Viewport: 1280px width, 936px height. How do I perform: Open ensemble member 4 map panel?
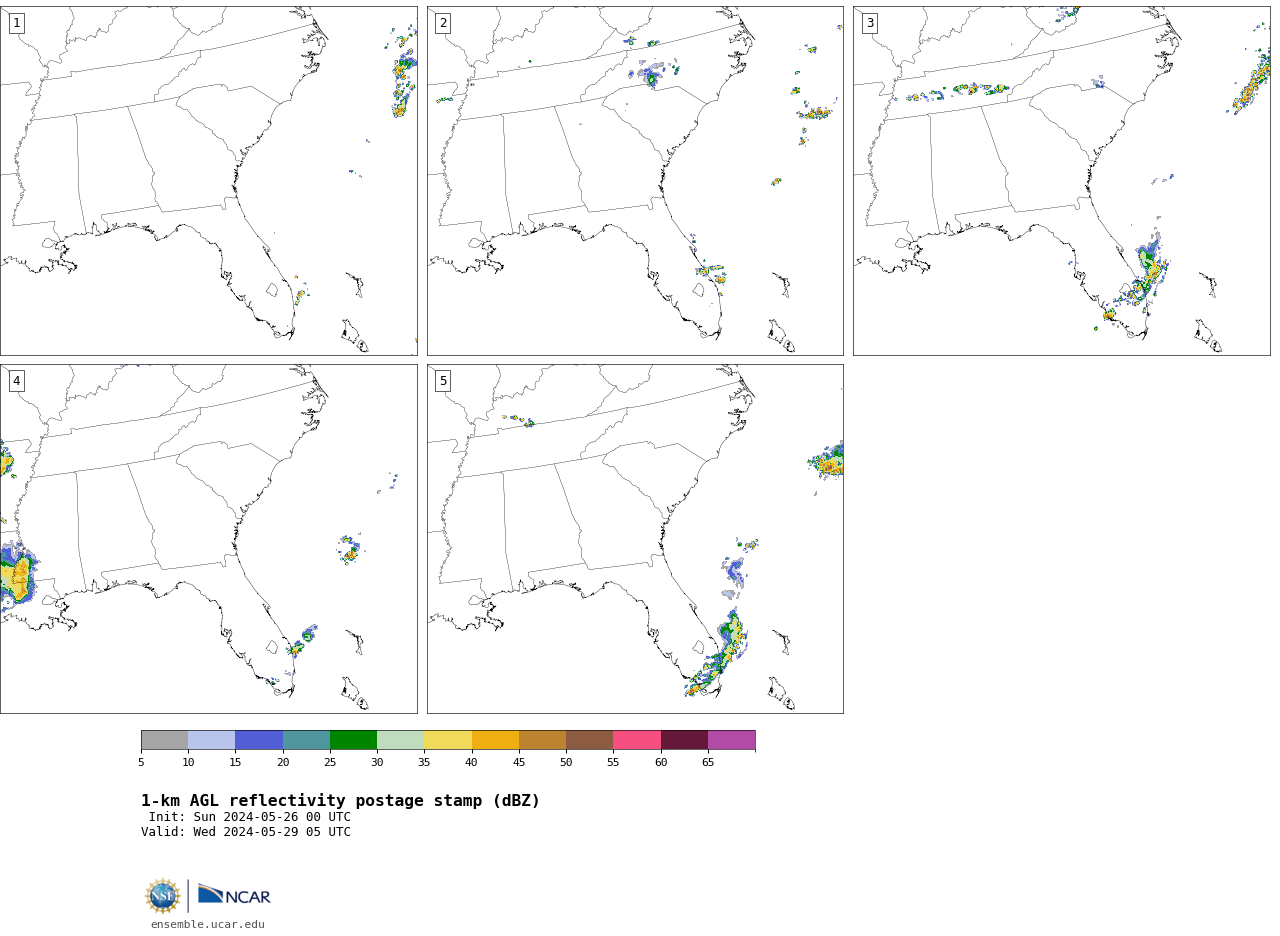(208, 538)
